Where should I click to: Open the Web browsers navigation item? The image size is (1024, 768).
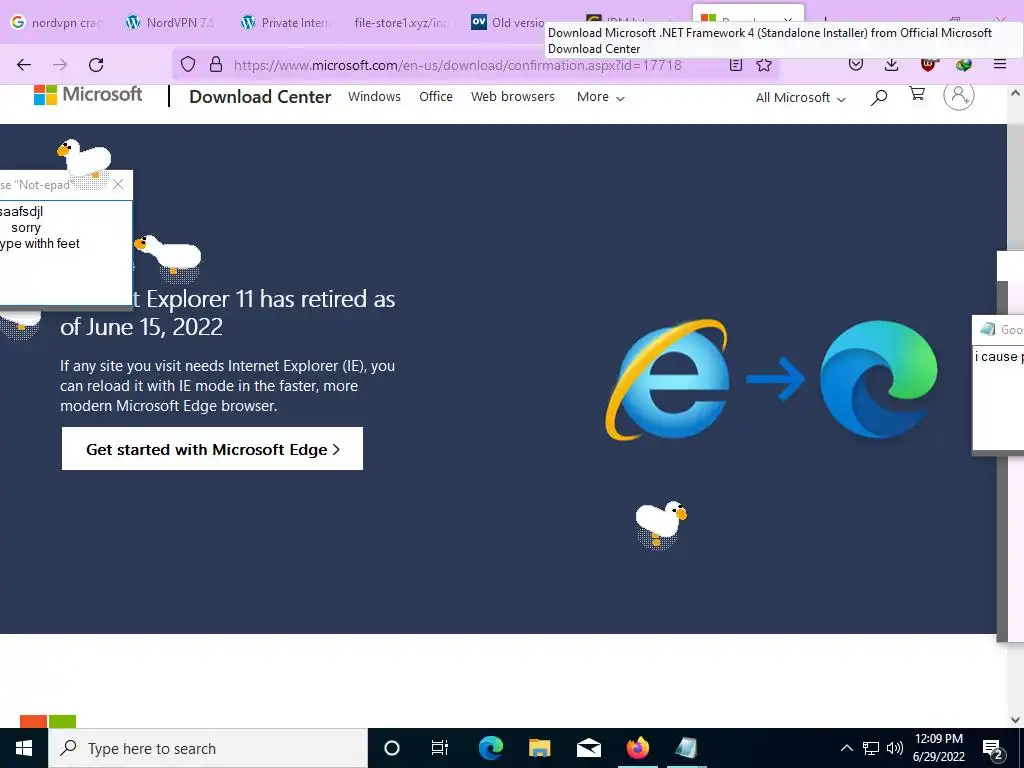pos(513,97)
